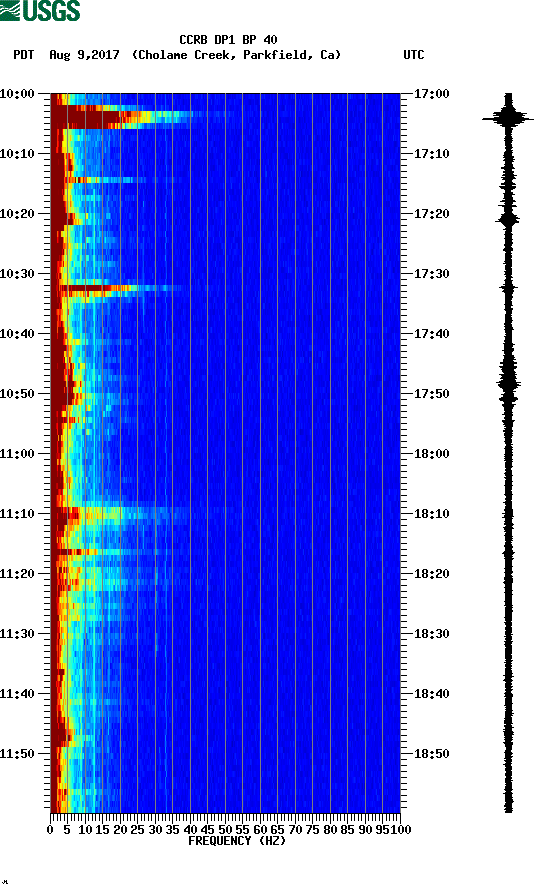The width and height of the screenshot is (552, 893).
Task: Click the 'UTC' timezone label
Action: pyautogui.click(x=414, y=55)
